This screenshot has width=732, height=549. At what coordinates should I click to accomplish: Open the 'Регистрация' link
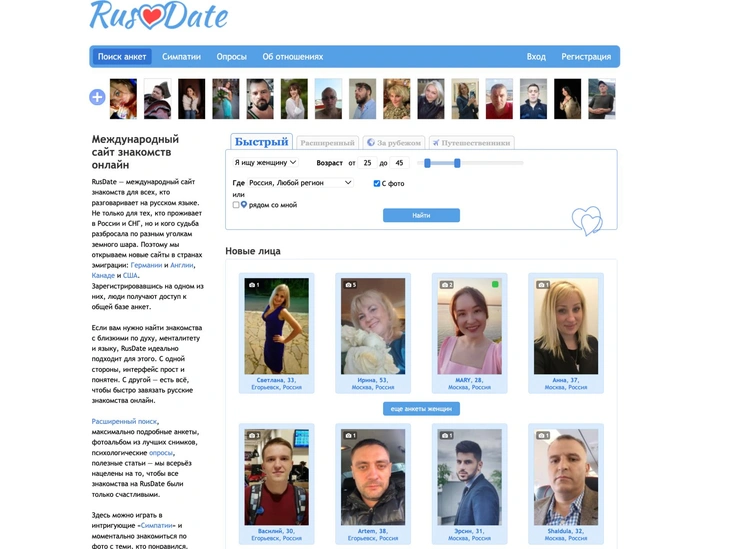tap(586, 56)
